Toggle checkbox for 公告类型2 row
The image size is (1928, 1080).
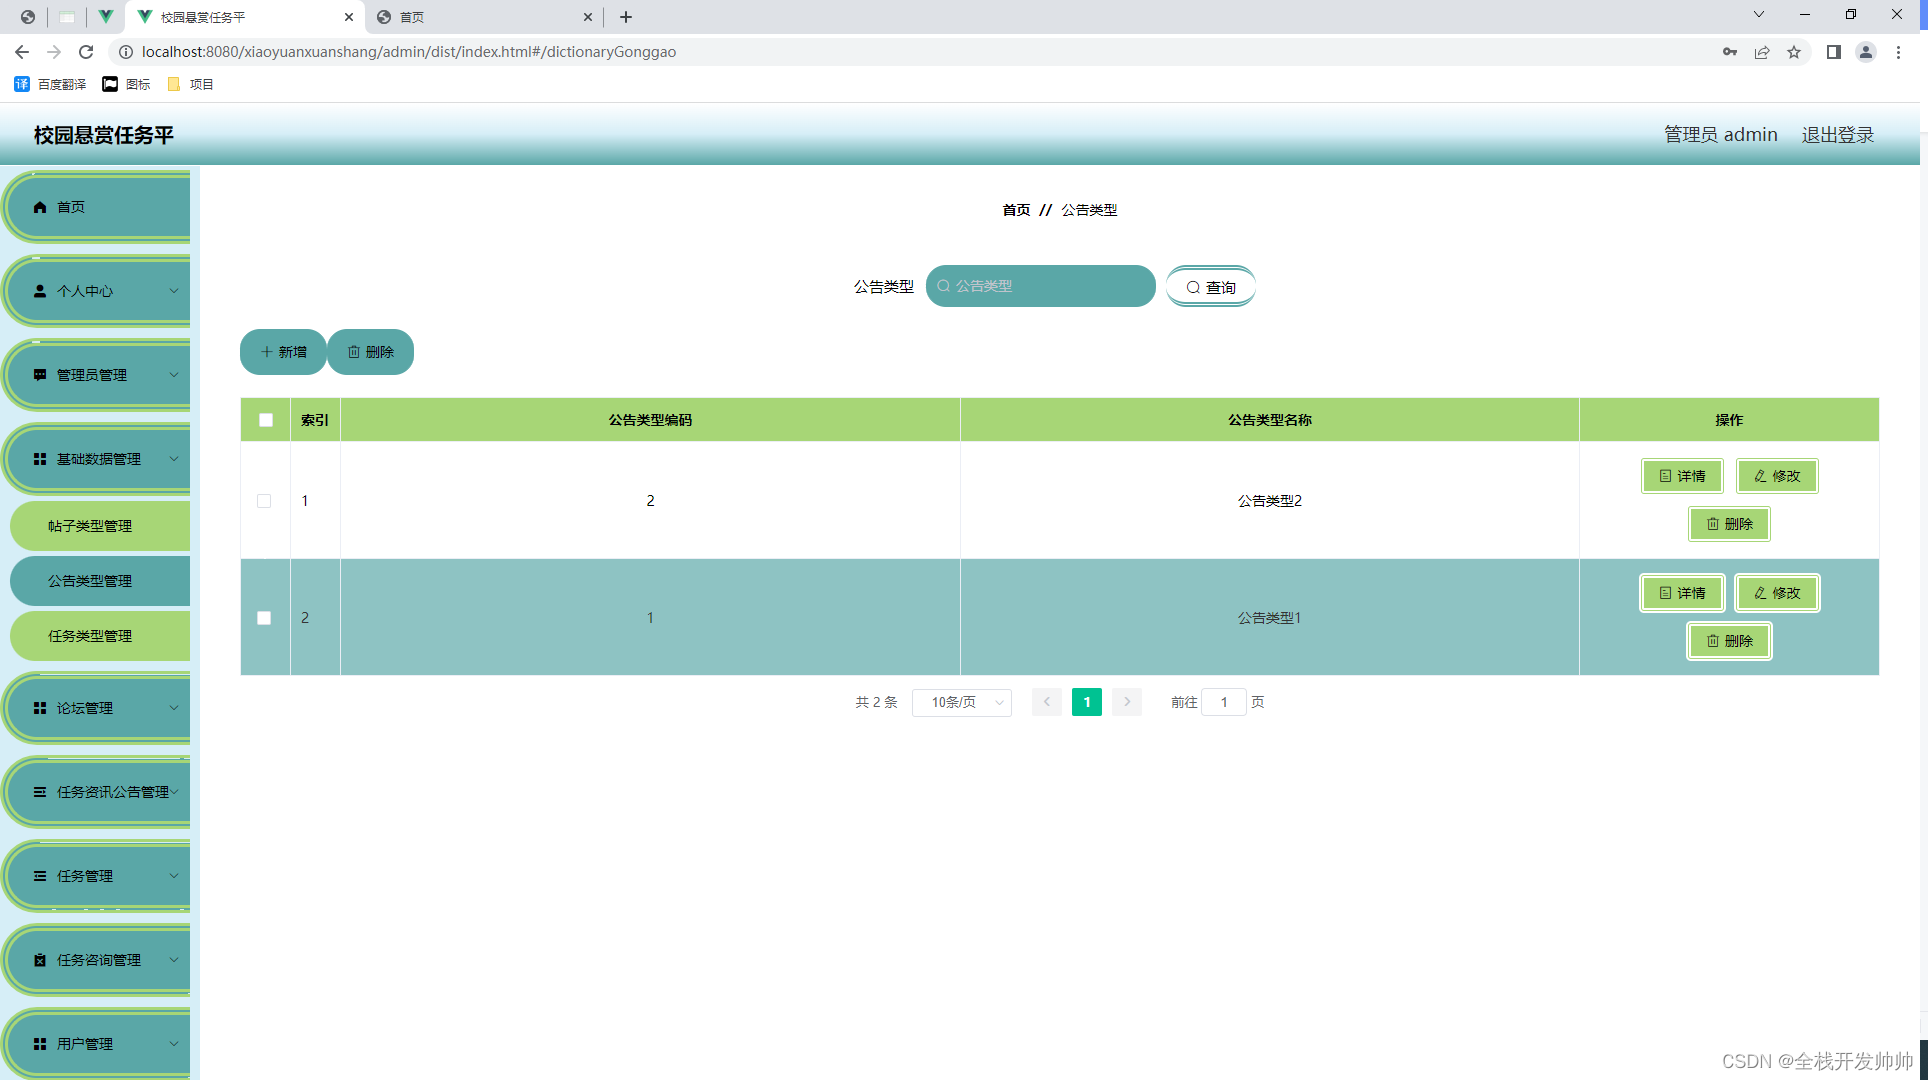264,500
